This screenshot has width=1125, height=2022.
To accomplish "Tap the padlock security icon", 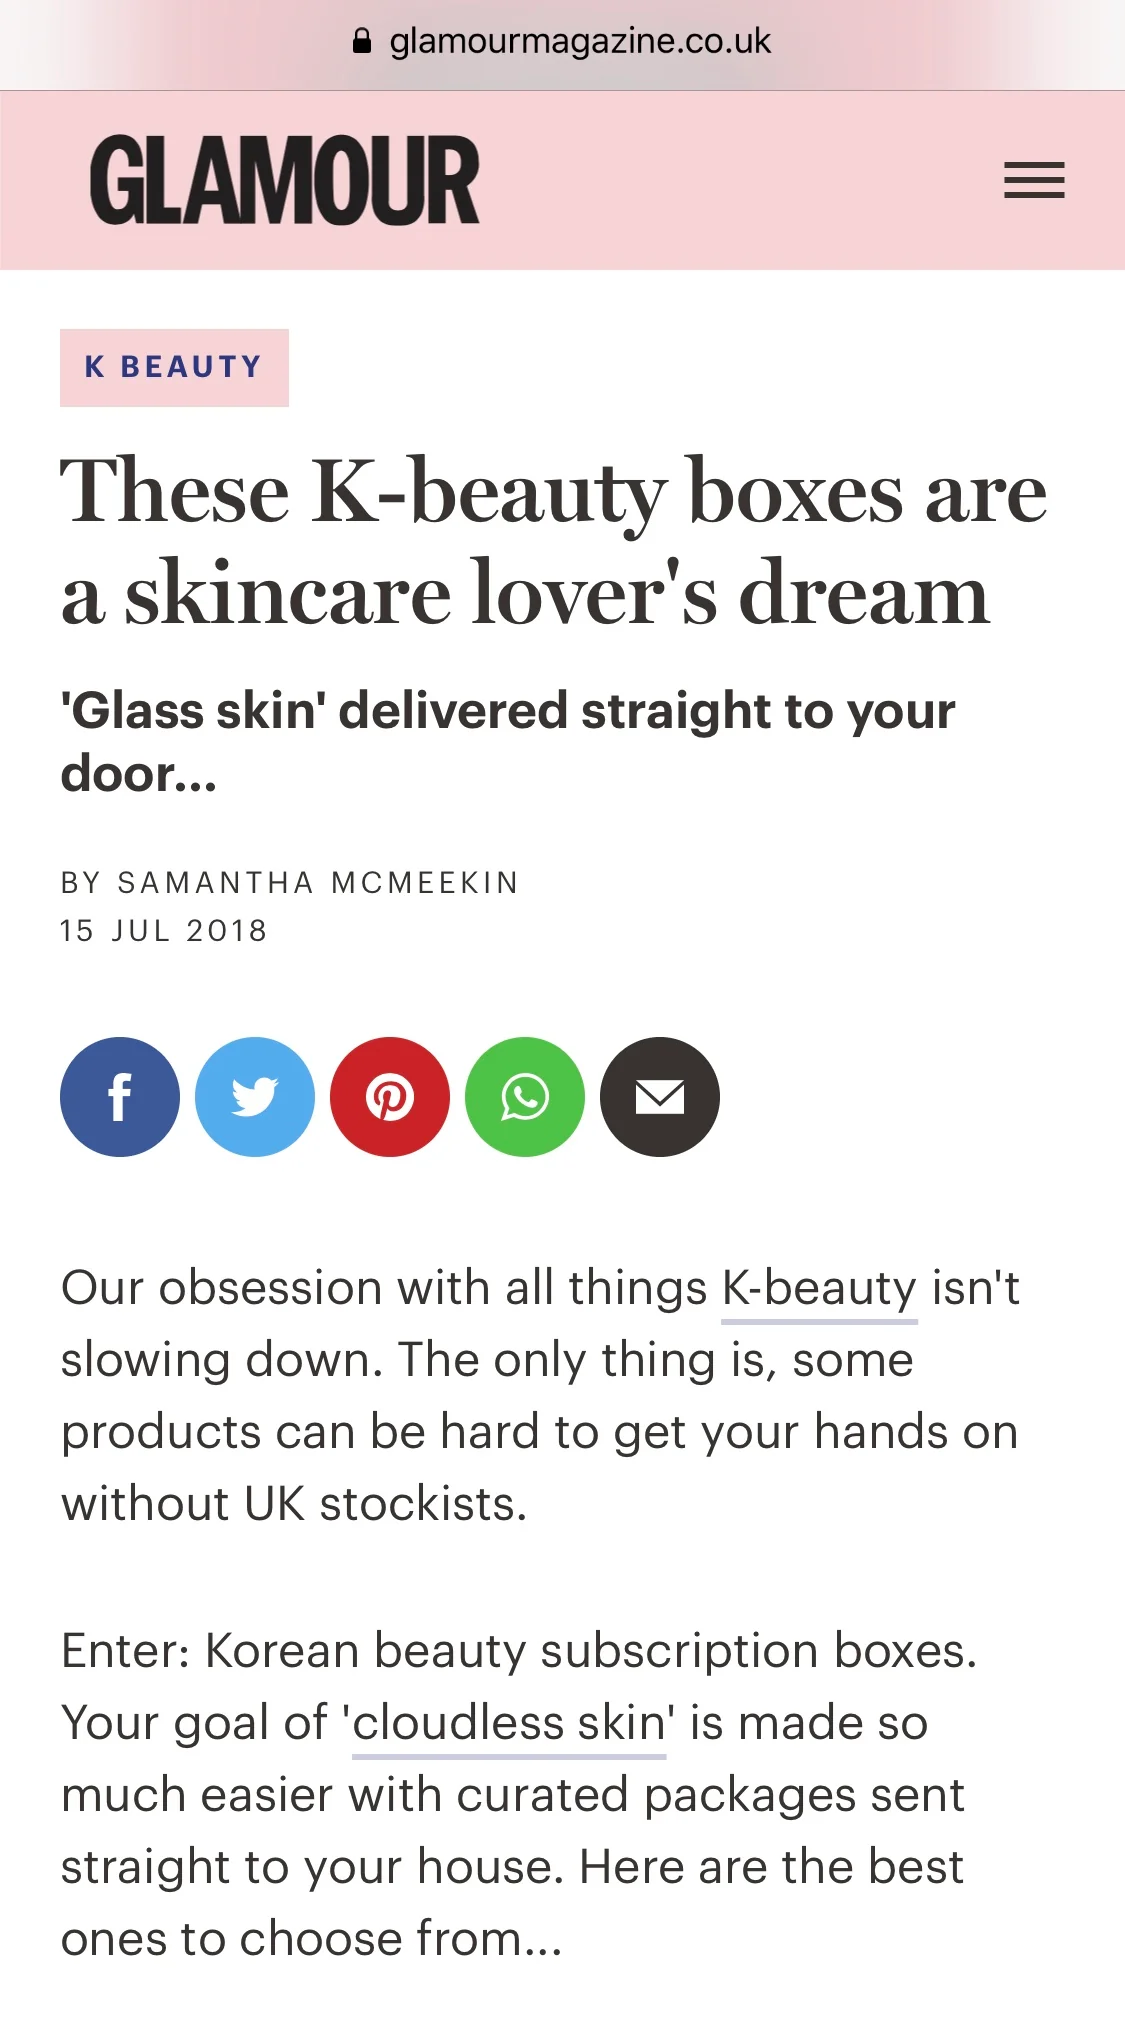I will tap(362, 41).
